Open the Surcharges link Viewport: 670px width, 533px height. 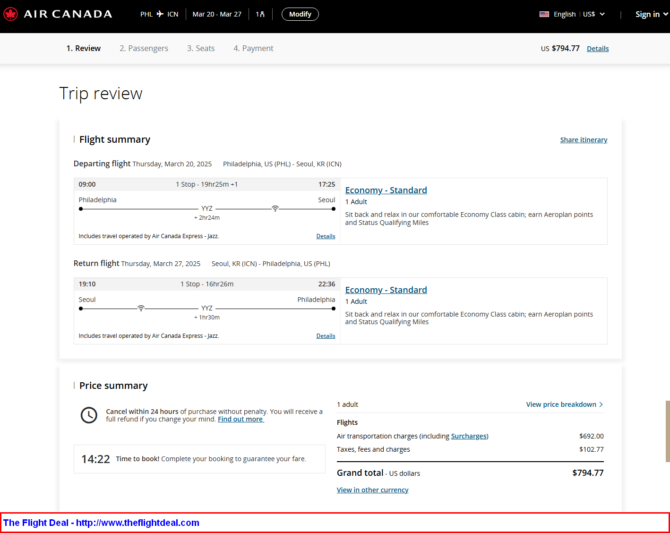coord(469,436)
